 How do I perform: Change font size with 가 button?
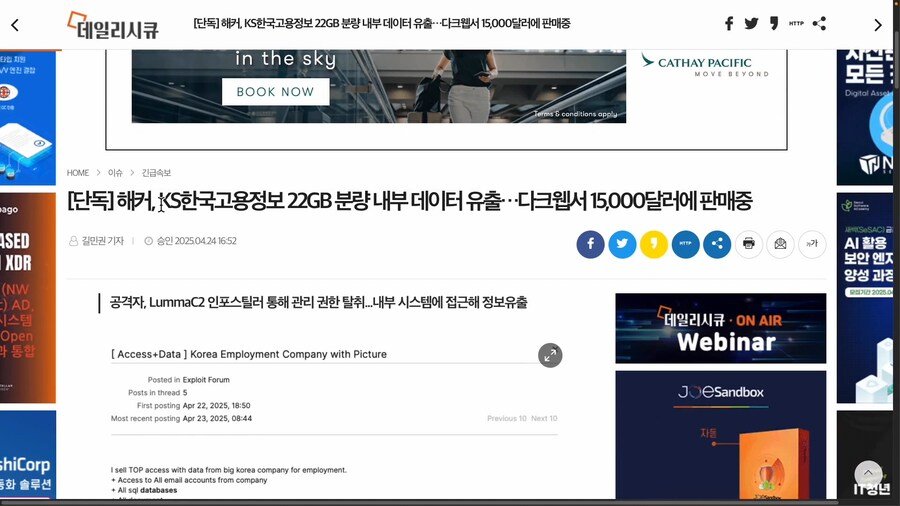[x=812, y=244]
